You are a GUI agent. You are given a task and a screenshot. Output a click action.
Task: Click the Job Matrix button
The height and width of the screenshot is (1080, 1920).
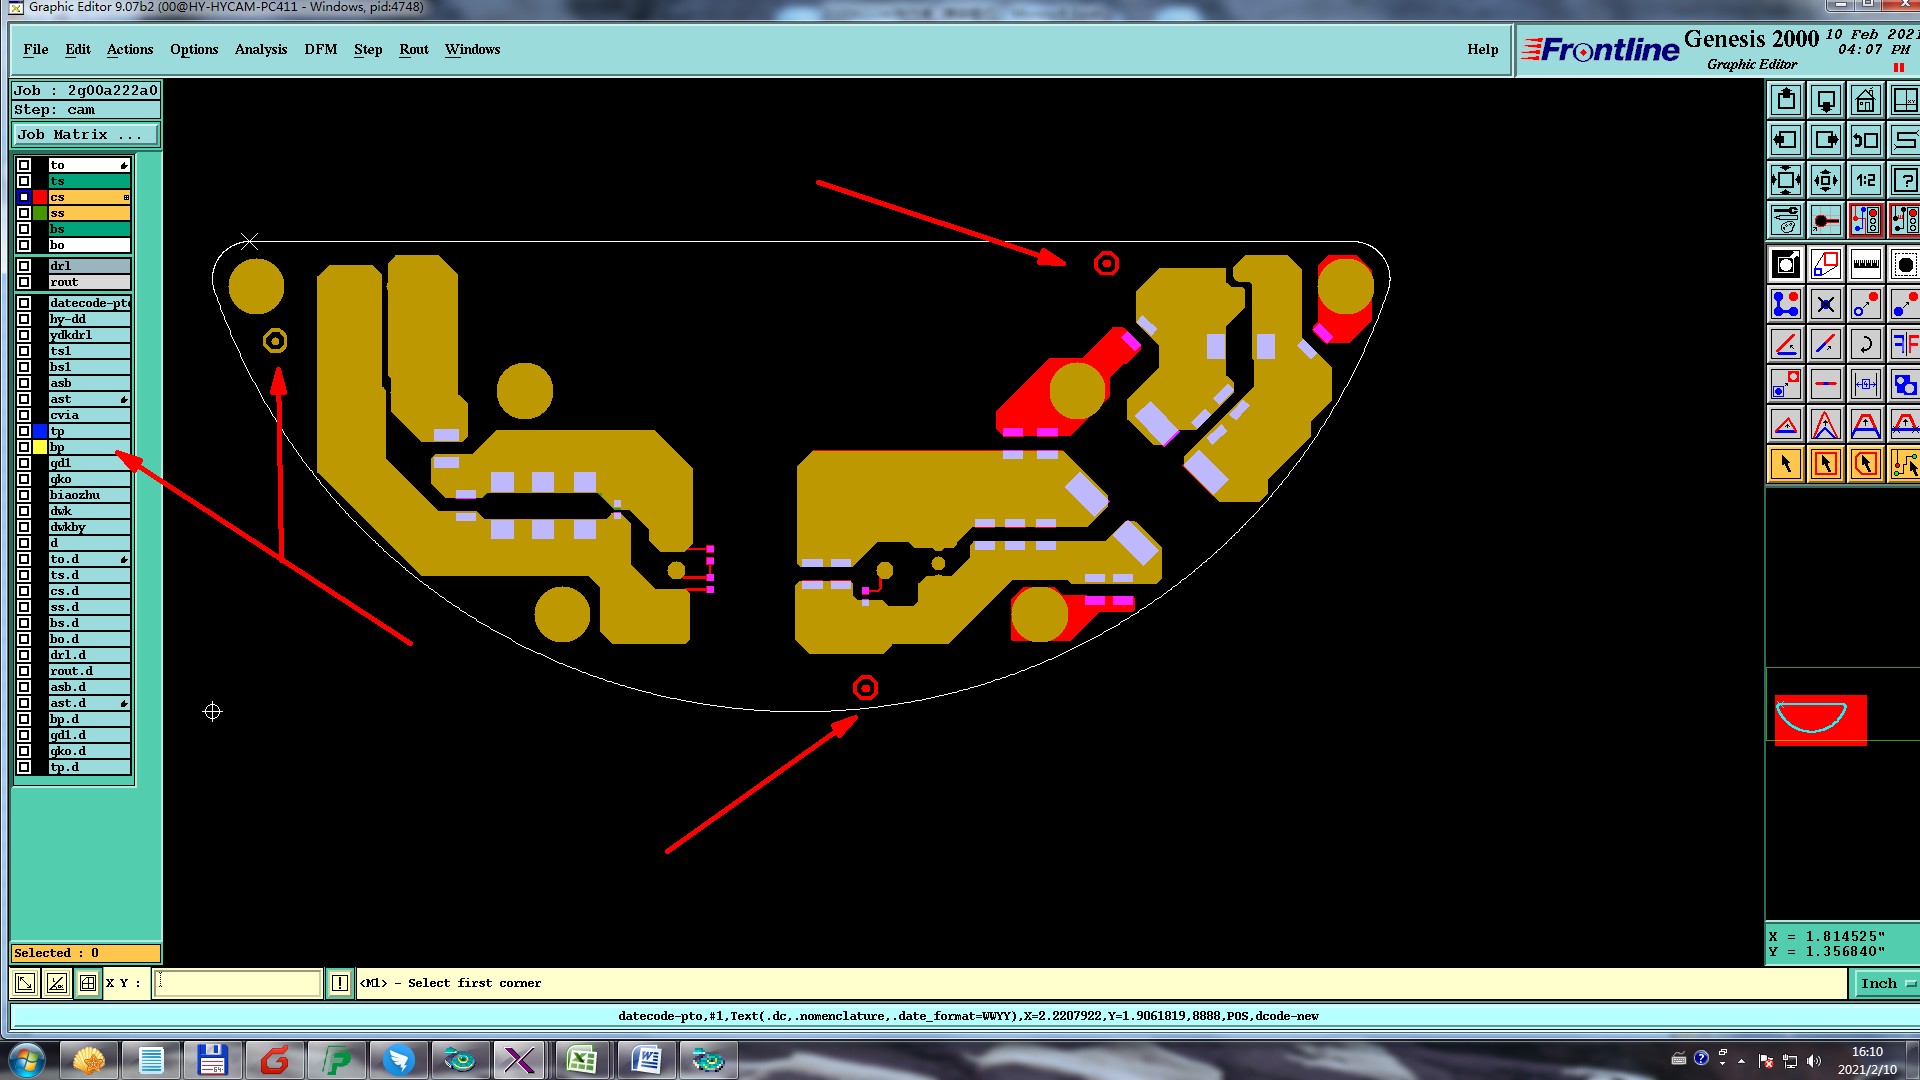(x=85, y=134)
